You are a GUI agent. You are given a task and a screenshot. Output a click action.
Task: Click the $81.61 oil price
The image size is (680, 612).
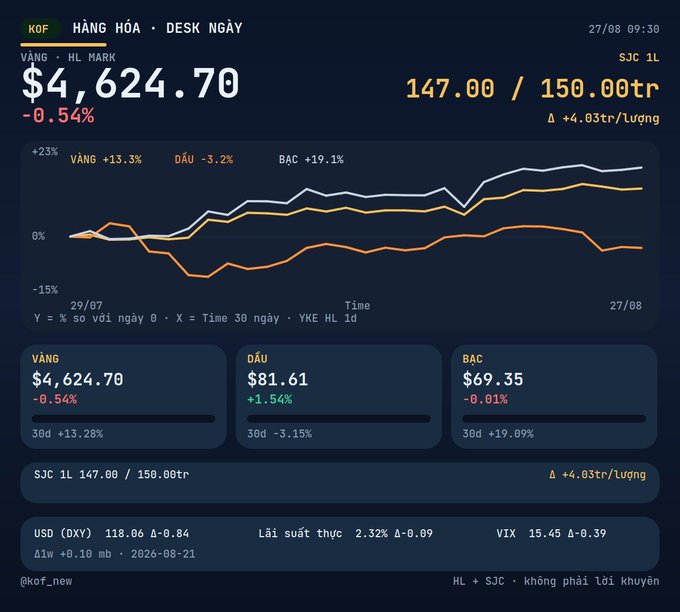pyautogui.click(x=278, y=380)
